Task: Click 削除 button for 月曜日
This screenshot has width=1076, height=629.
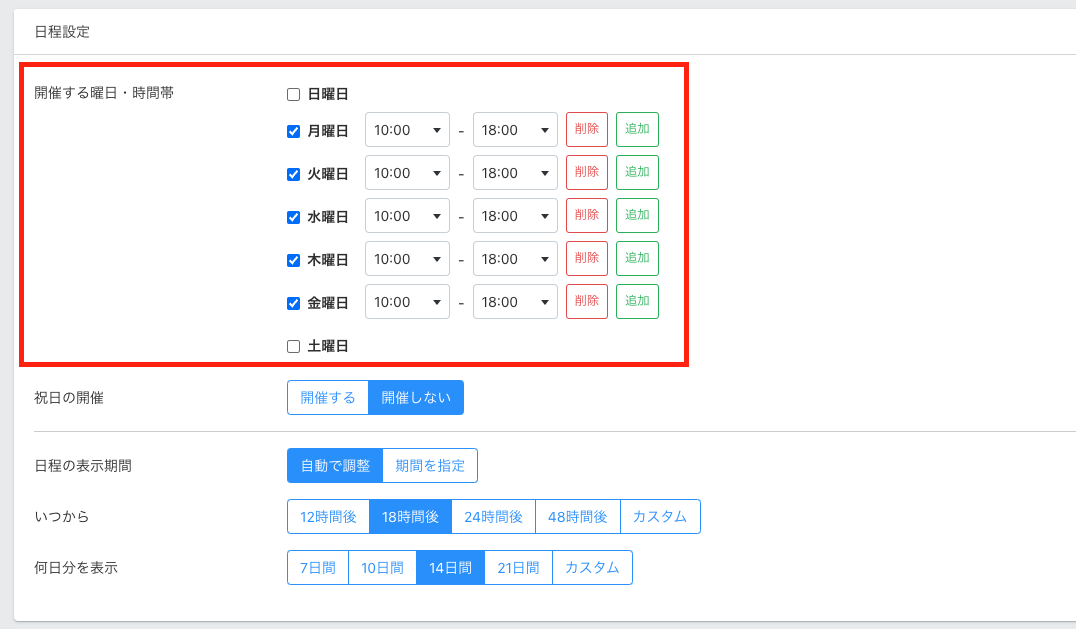Action: click(587, 130)
